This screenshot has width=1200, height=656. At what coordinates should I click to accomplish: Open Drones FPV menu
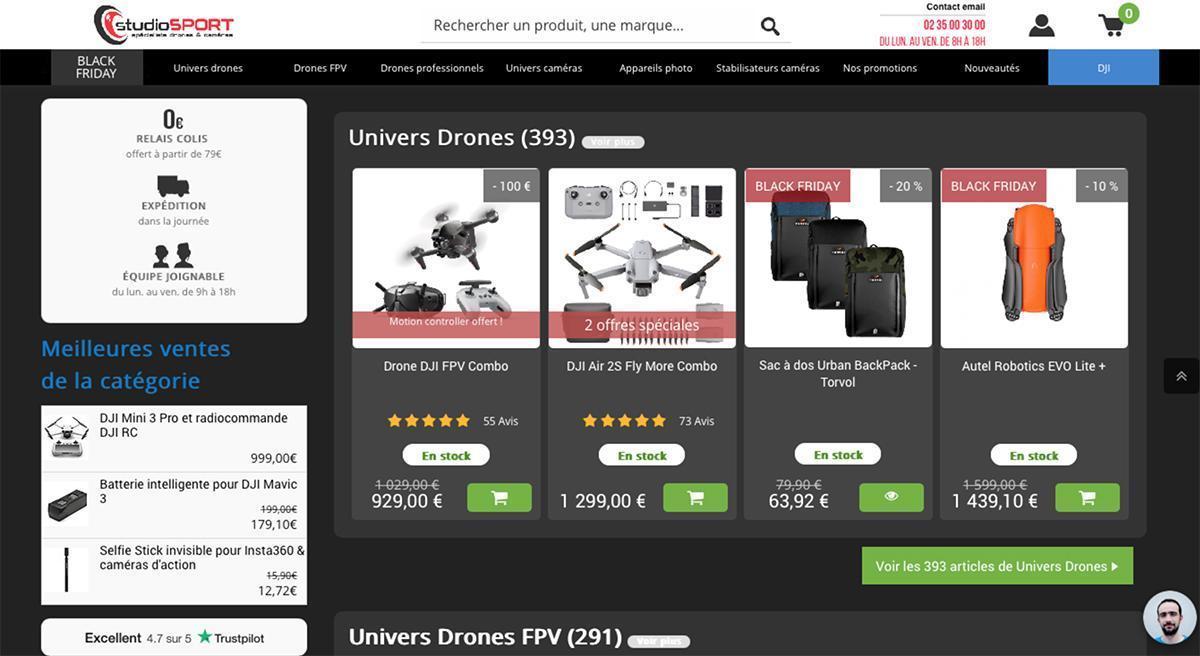pyautogui.click(x=320, y=68)
